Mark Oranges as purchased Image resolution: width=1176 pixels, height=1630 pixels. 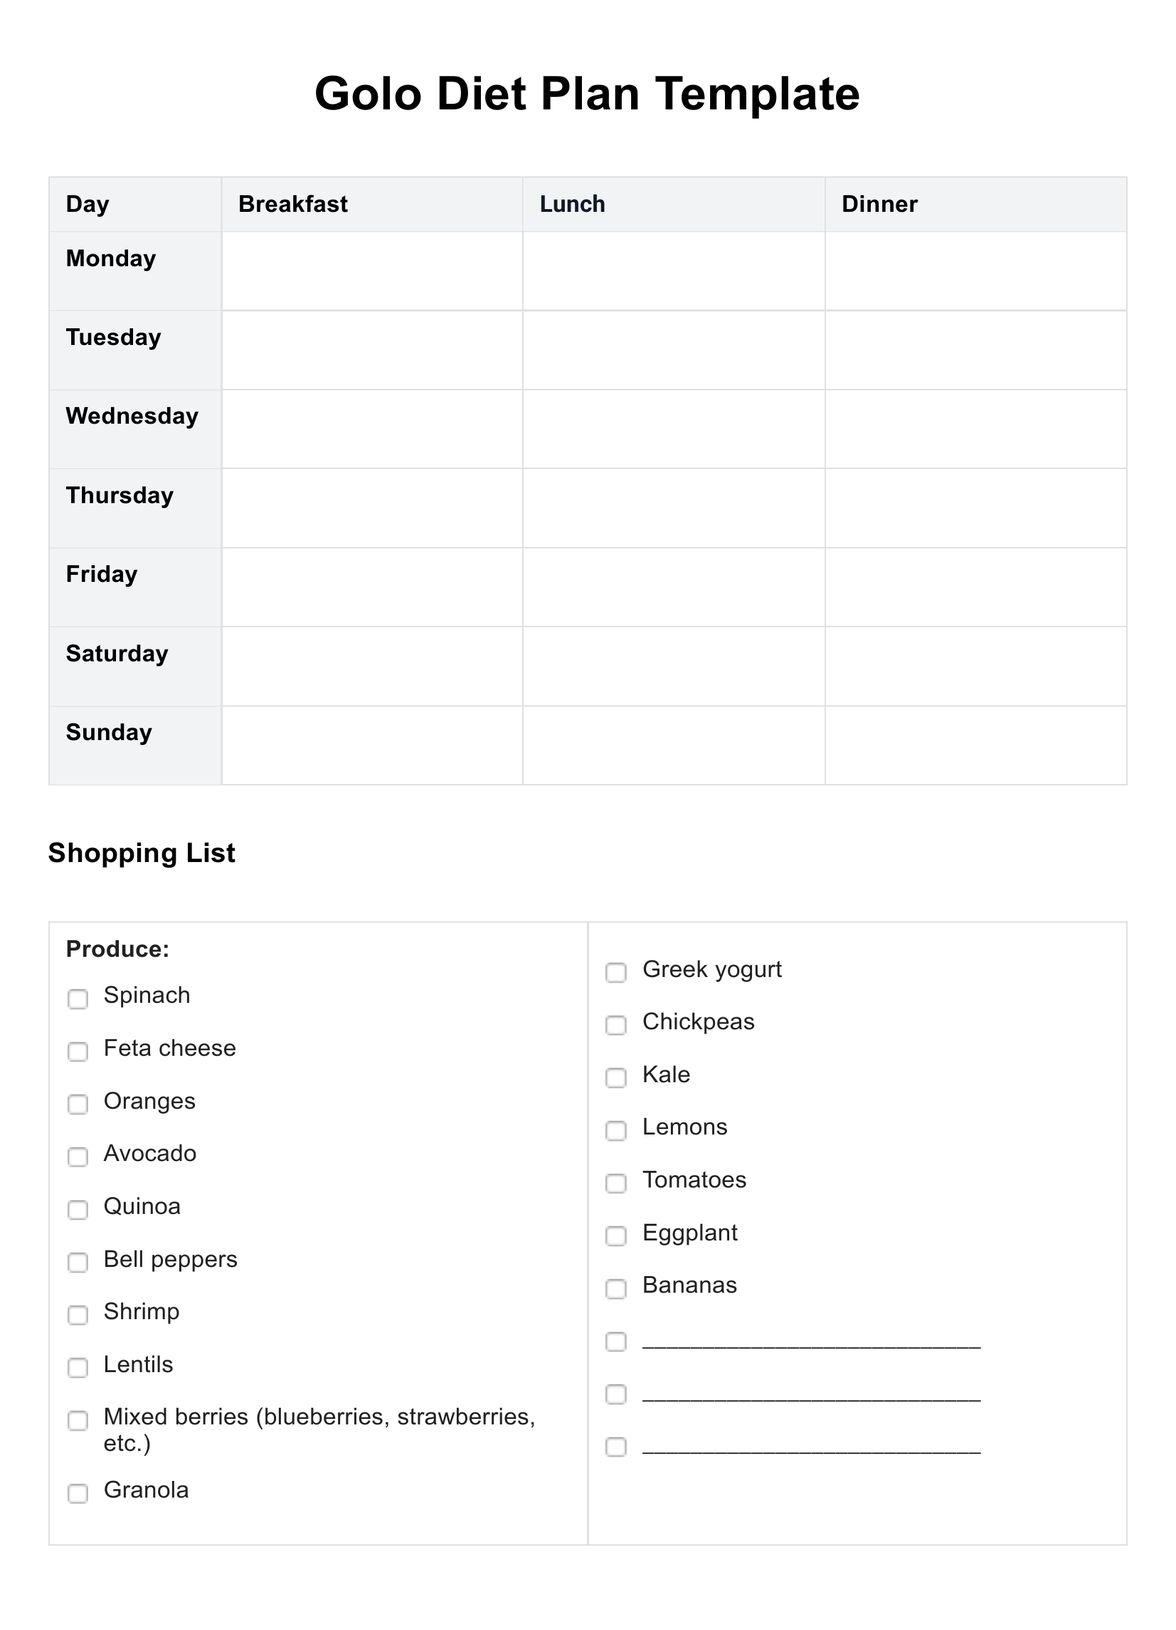coord(78,1104)
